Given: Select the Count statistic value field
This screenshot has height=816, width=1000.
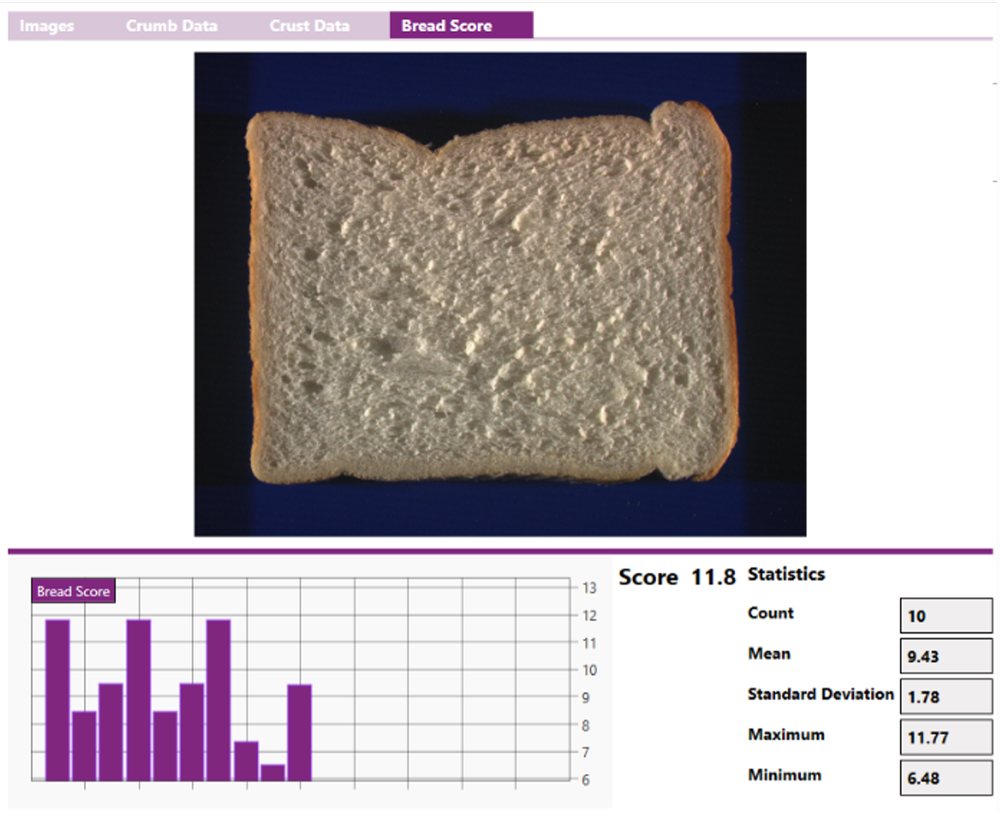Looking at the screenshot, I should (945, 615).
